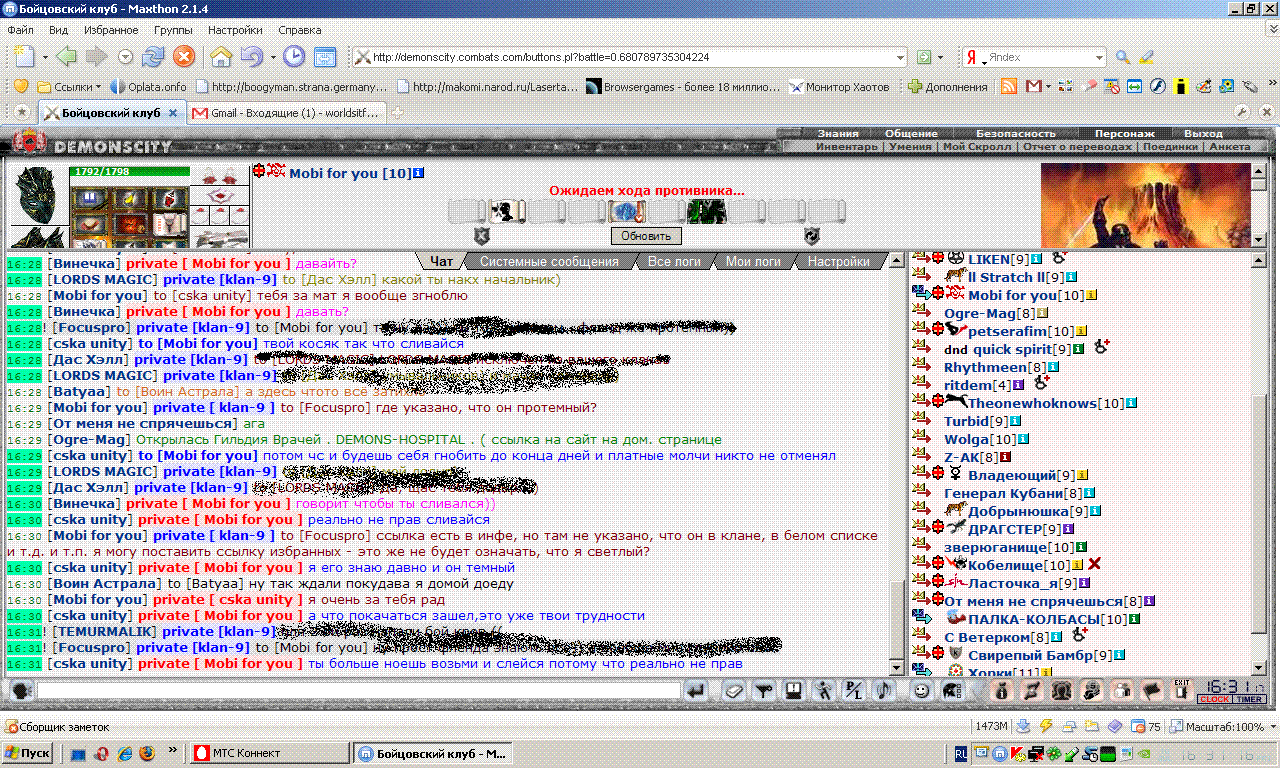Click the EXIT door icon
Viewport: 1280px width, 768px height.
pyautogui.click(x=1182, y=689)
